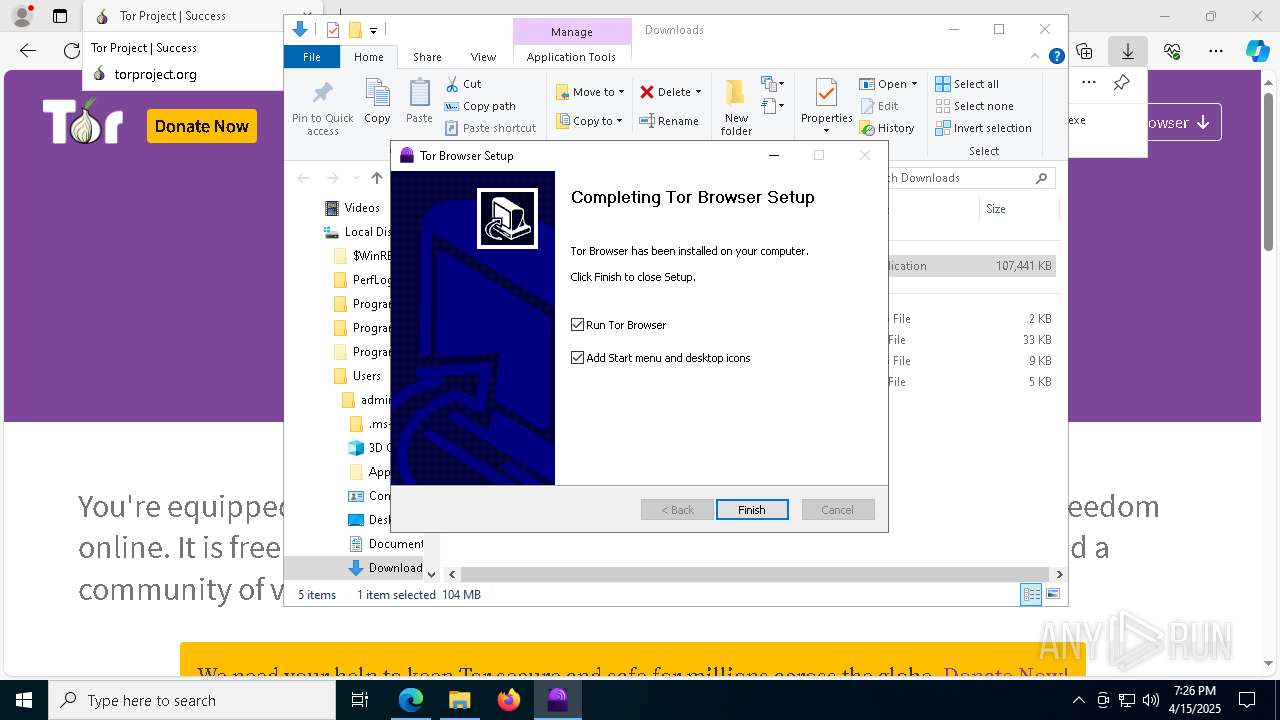Click History in Explorer ribbon
The image size is (1280, 720).
[887, 128]
